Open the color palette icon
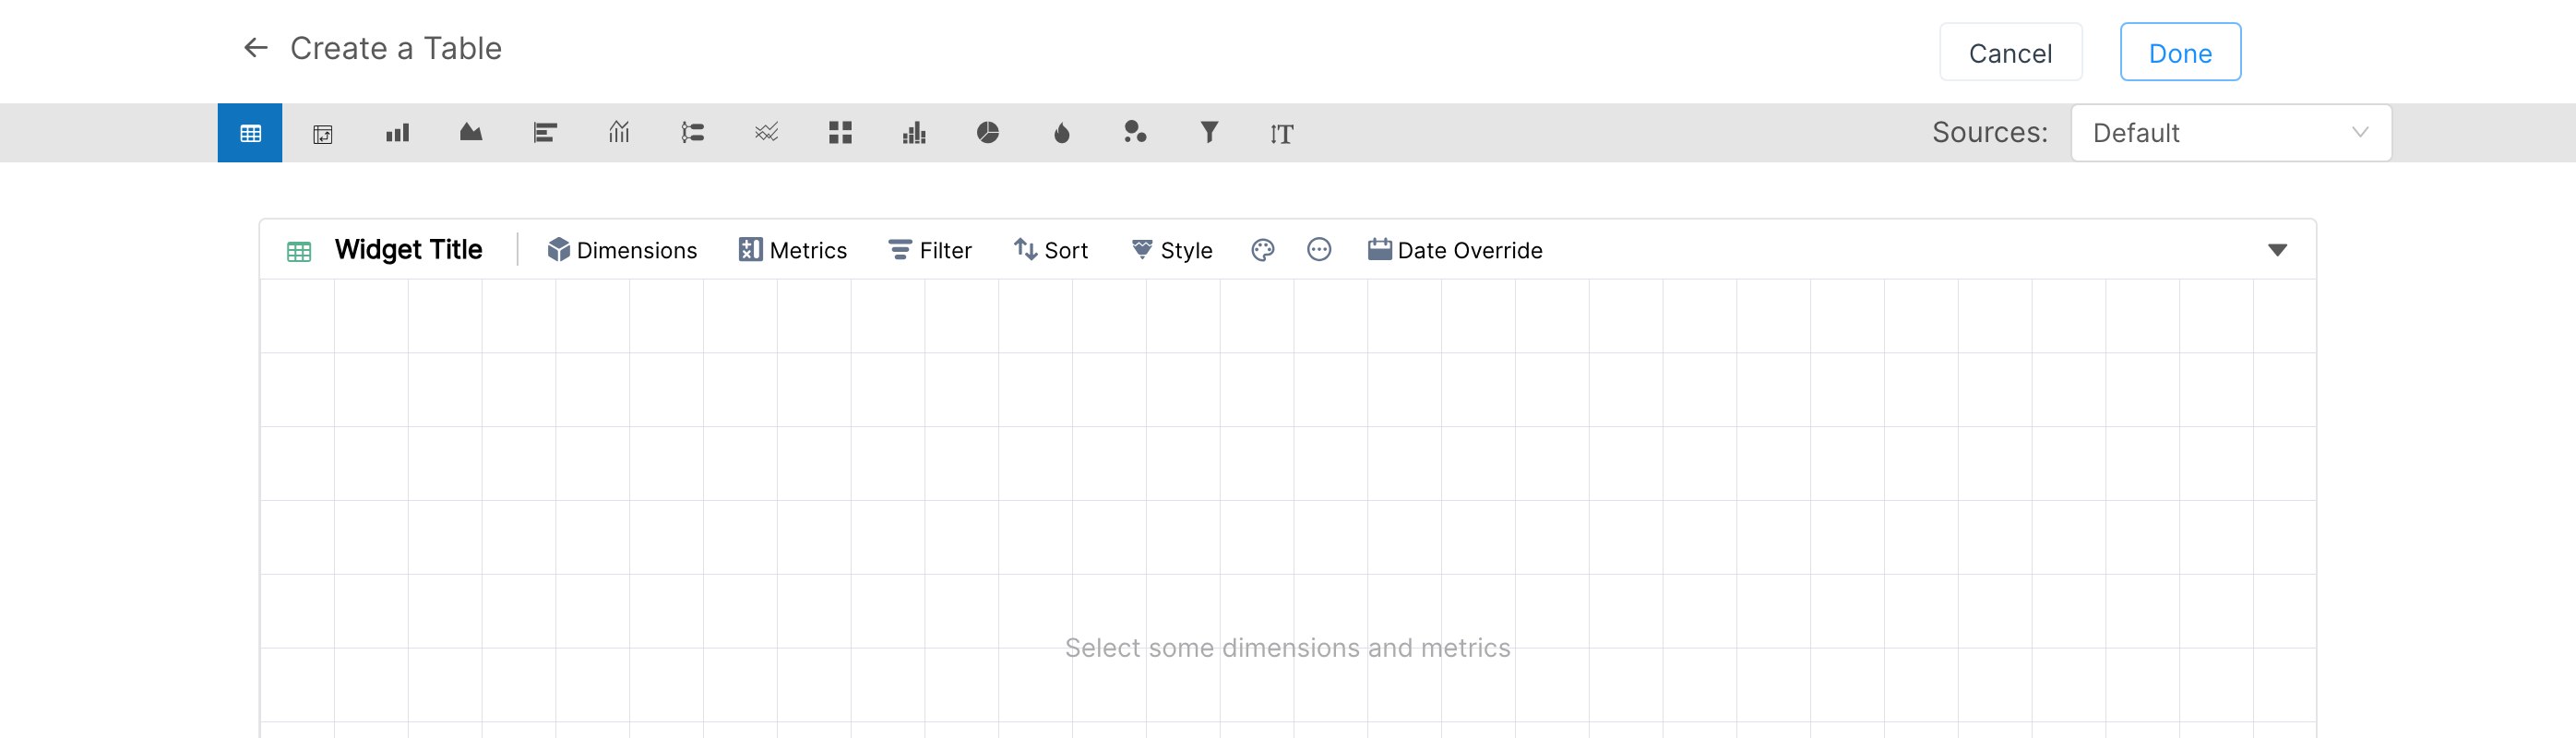This screenshot has width=2576, height=738. pyautogui.click(x=1263, y=250)
